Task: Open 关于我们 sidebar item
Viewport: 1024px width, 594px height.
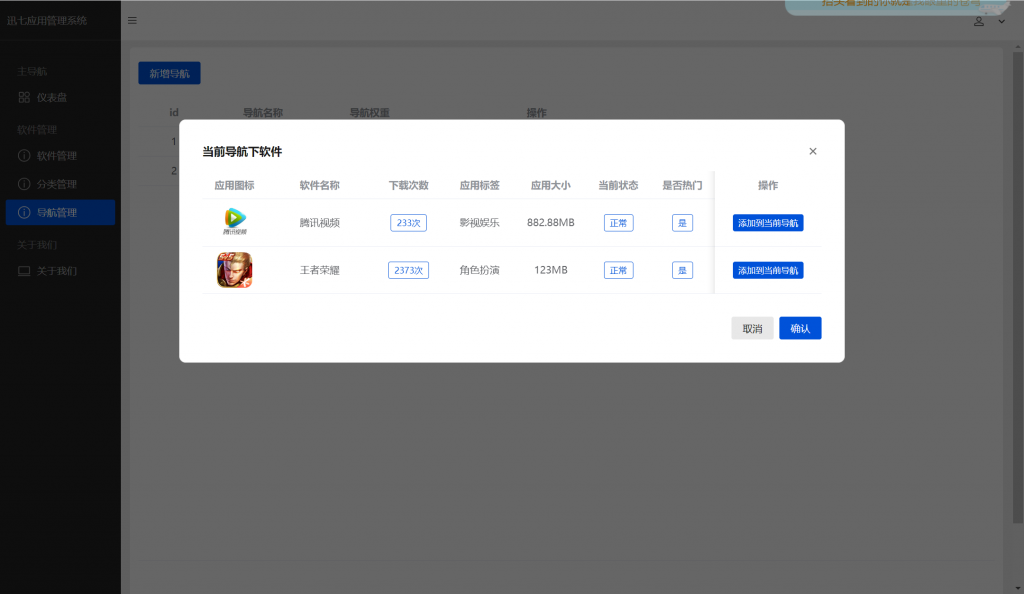Action: click(x=60, y=271)
